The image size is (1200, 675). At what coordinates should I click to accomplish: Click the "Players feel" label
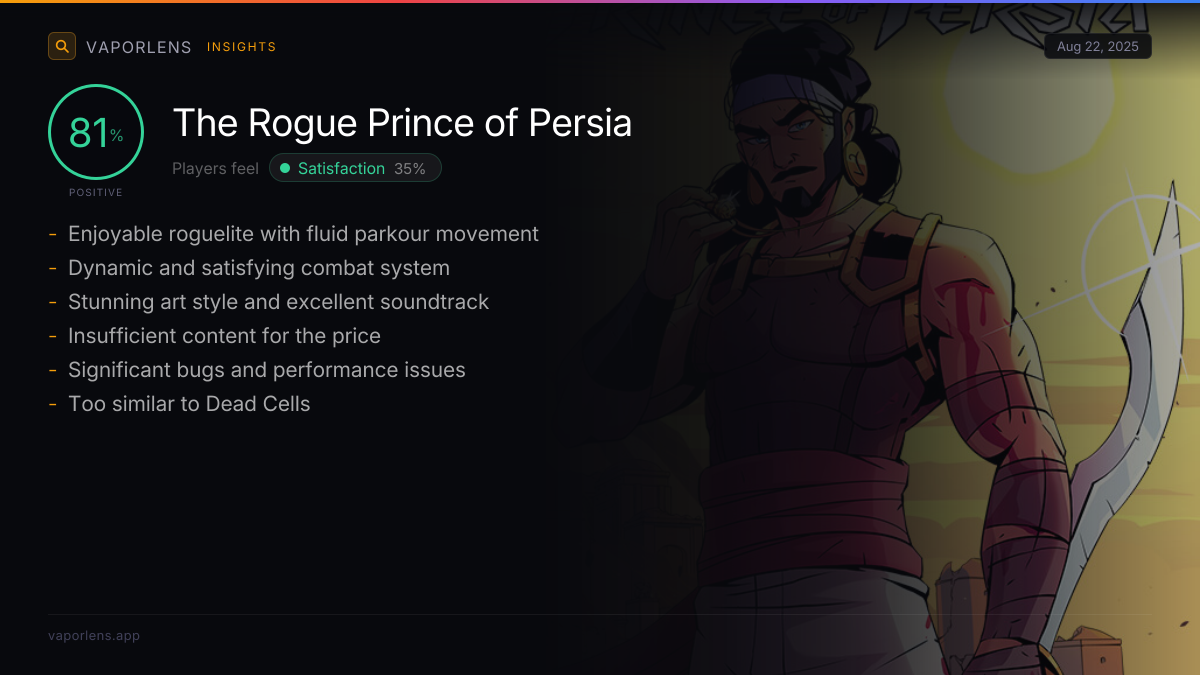pos(215,168)
